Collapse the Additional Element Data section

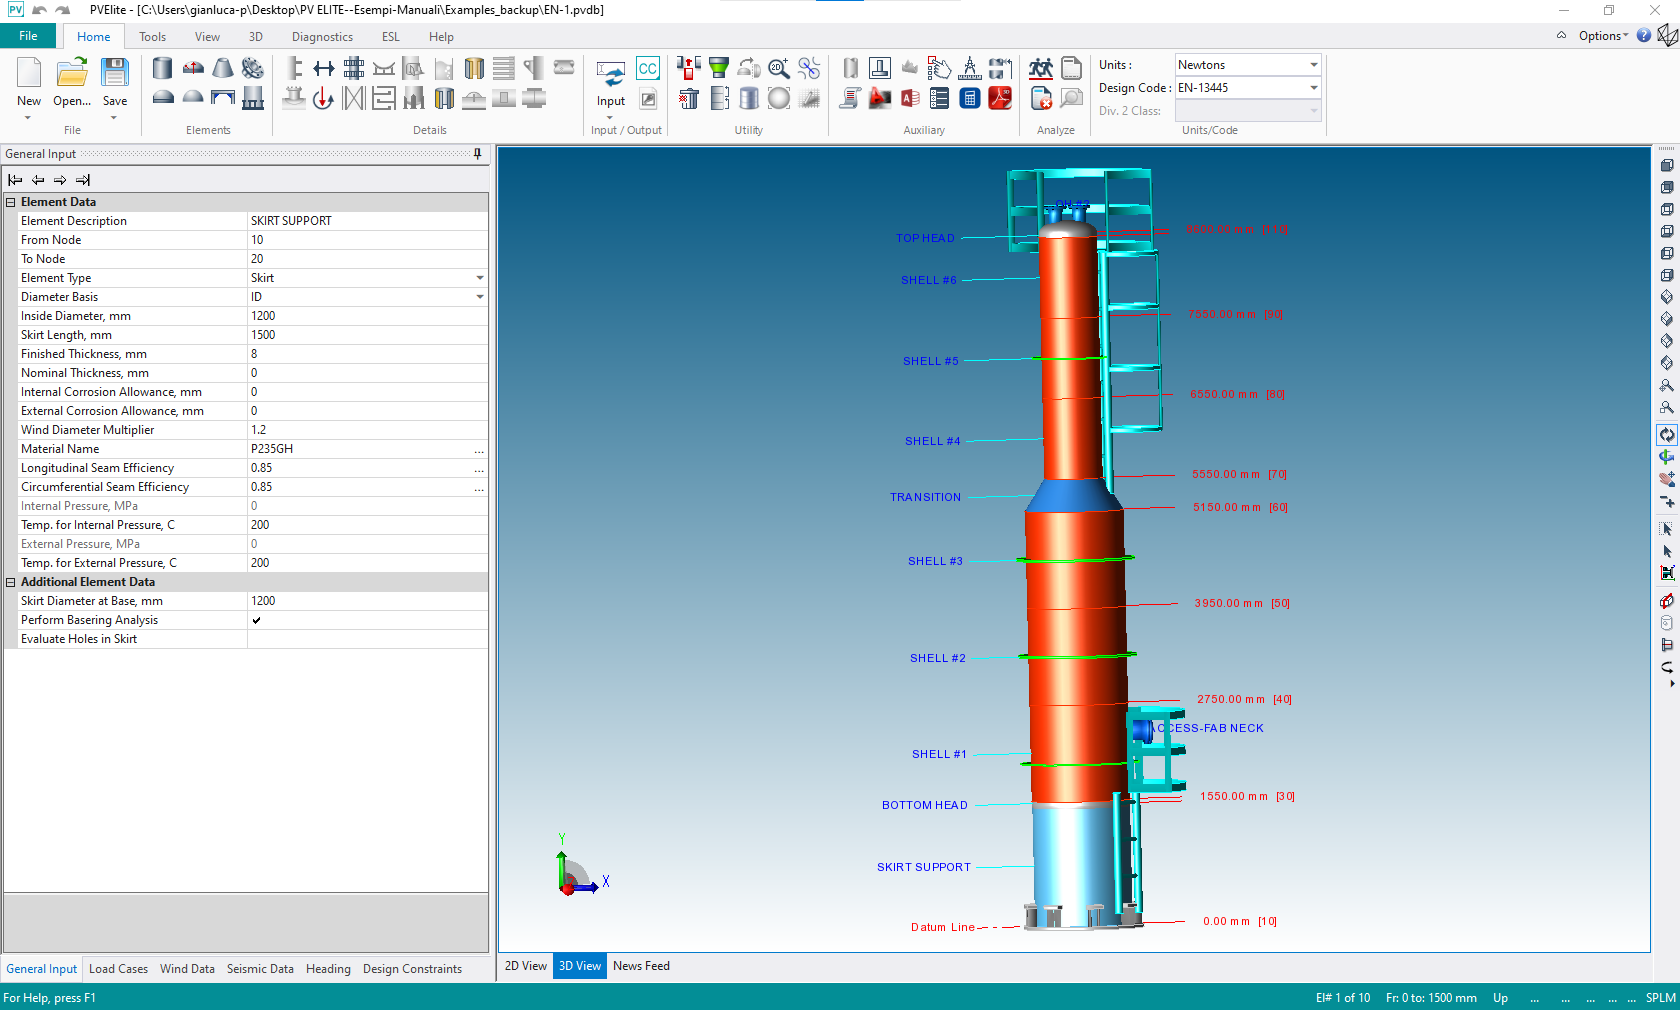[x=11, y=582]
